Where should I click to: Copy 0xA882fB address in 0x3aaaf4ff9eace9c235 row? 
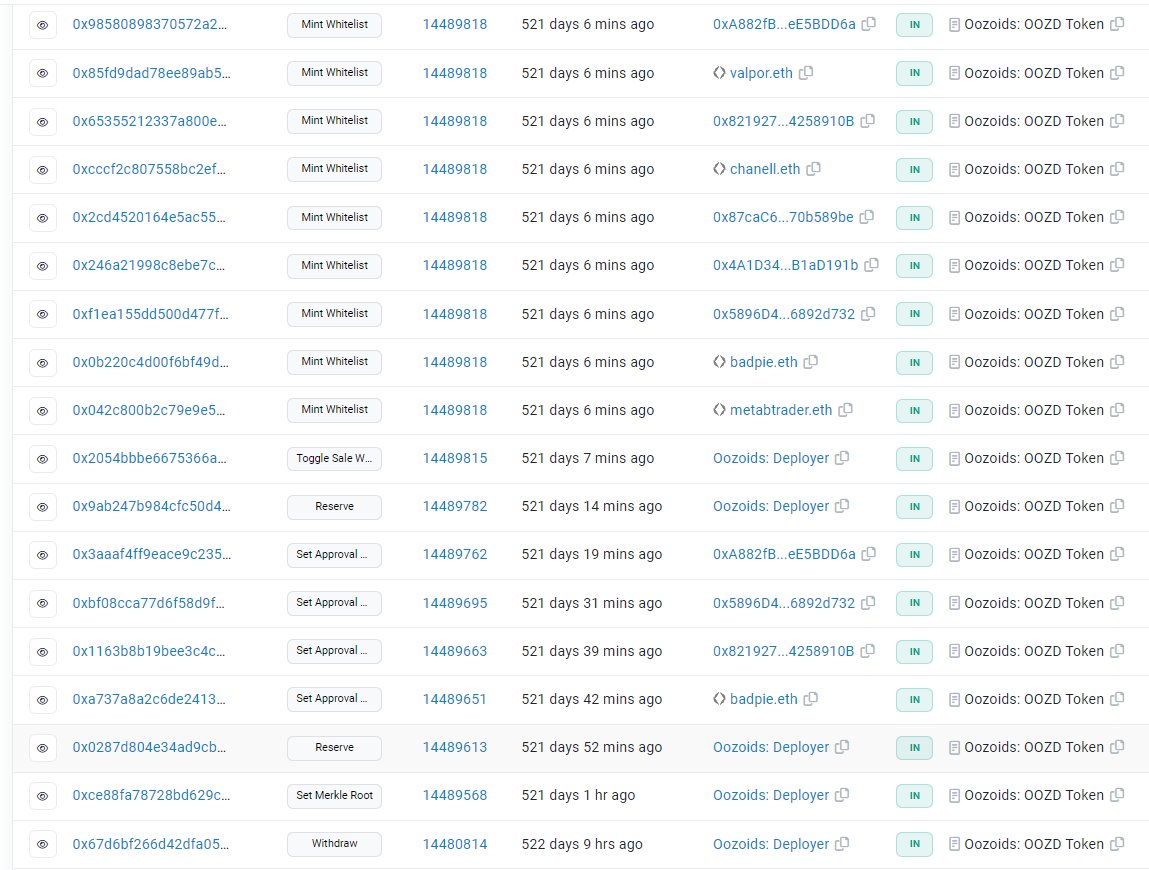tap(868, 554)
